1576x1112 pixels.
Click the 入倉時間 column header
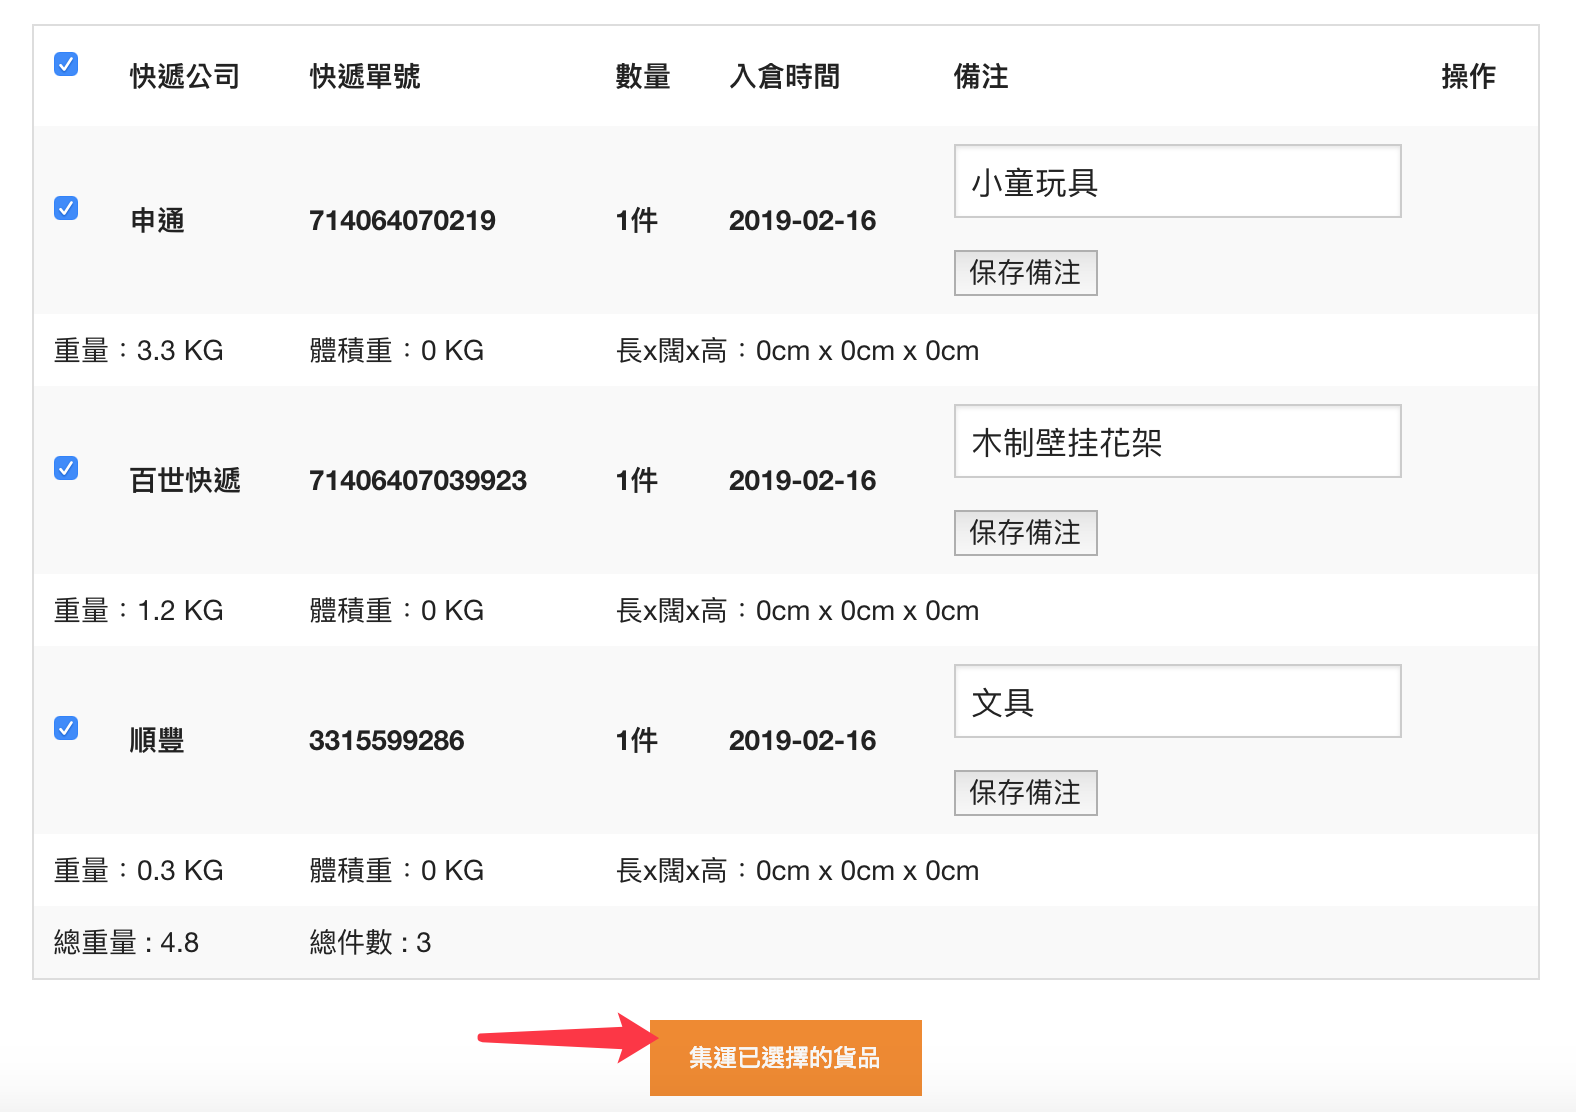pos(785,77)
